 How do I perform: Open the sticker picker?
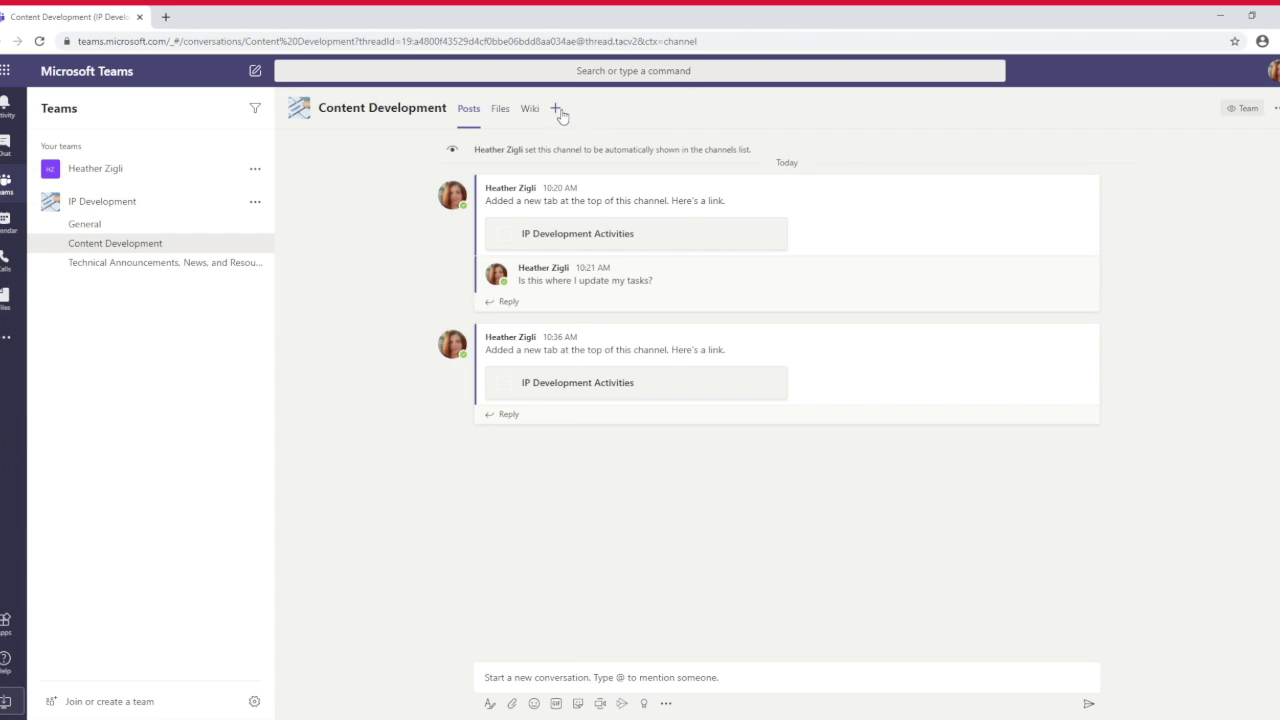578,704
